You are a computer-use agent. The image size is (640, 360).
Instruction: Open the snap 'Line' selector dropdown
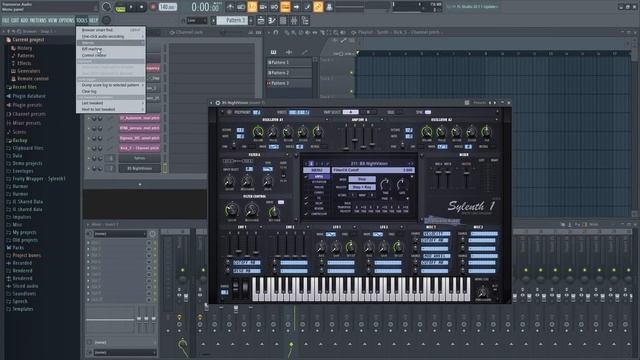pos(196,20)
